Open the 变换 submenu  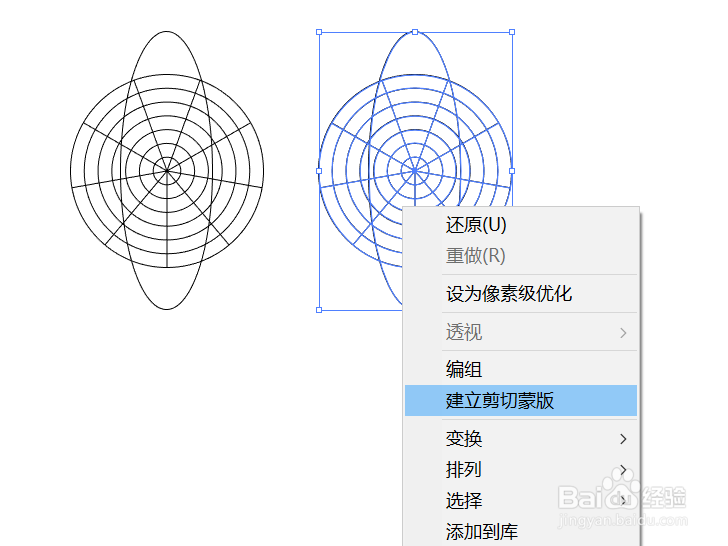[x=521, y=439]
